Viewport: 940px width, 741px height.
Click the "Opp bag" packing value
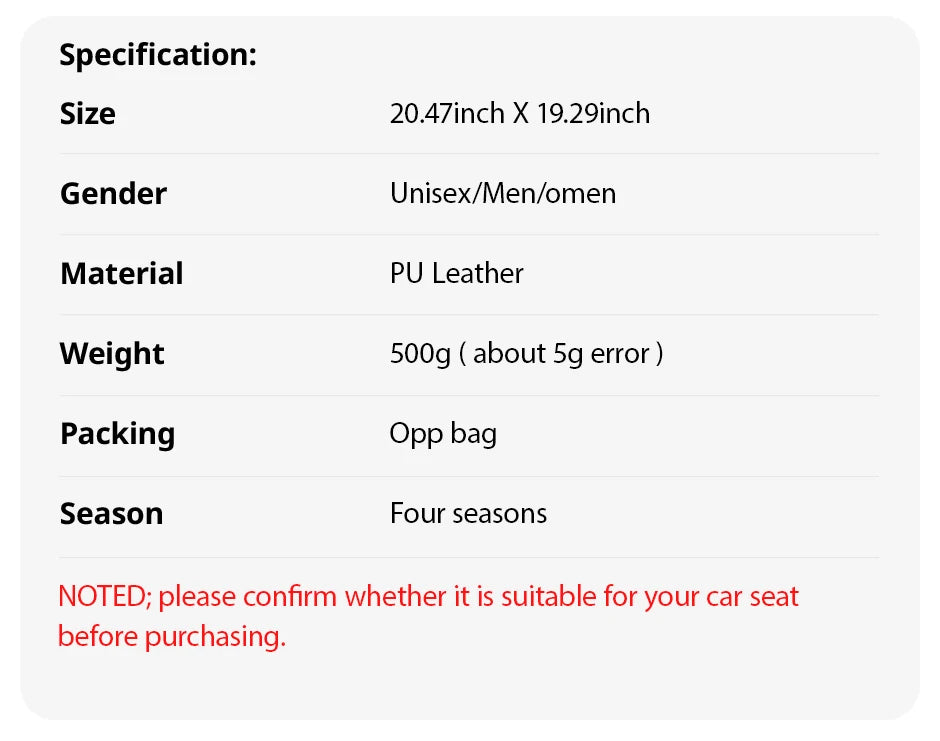point(443,434)
